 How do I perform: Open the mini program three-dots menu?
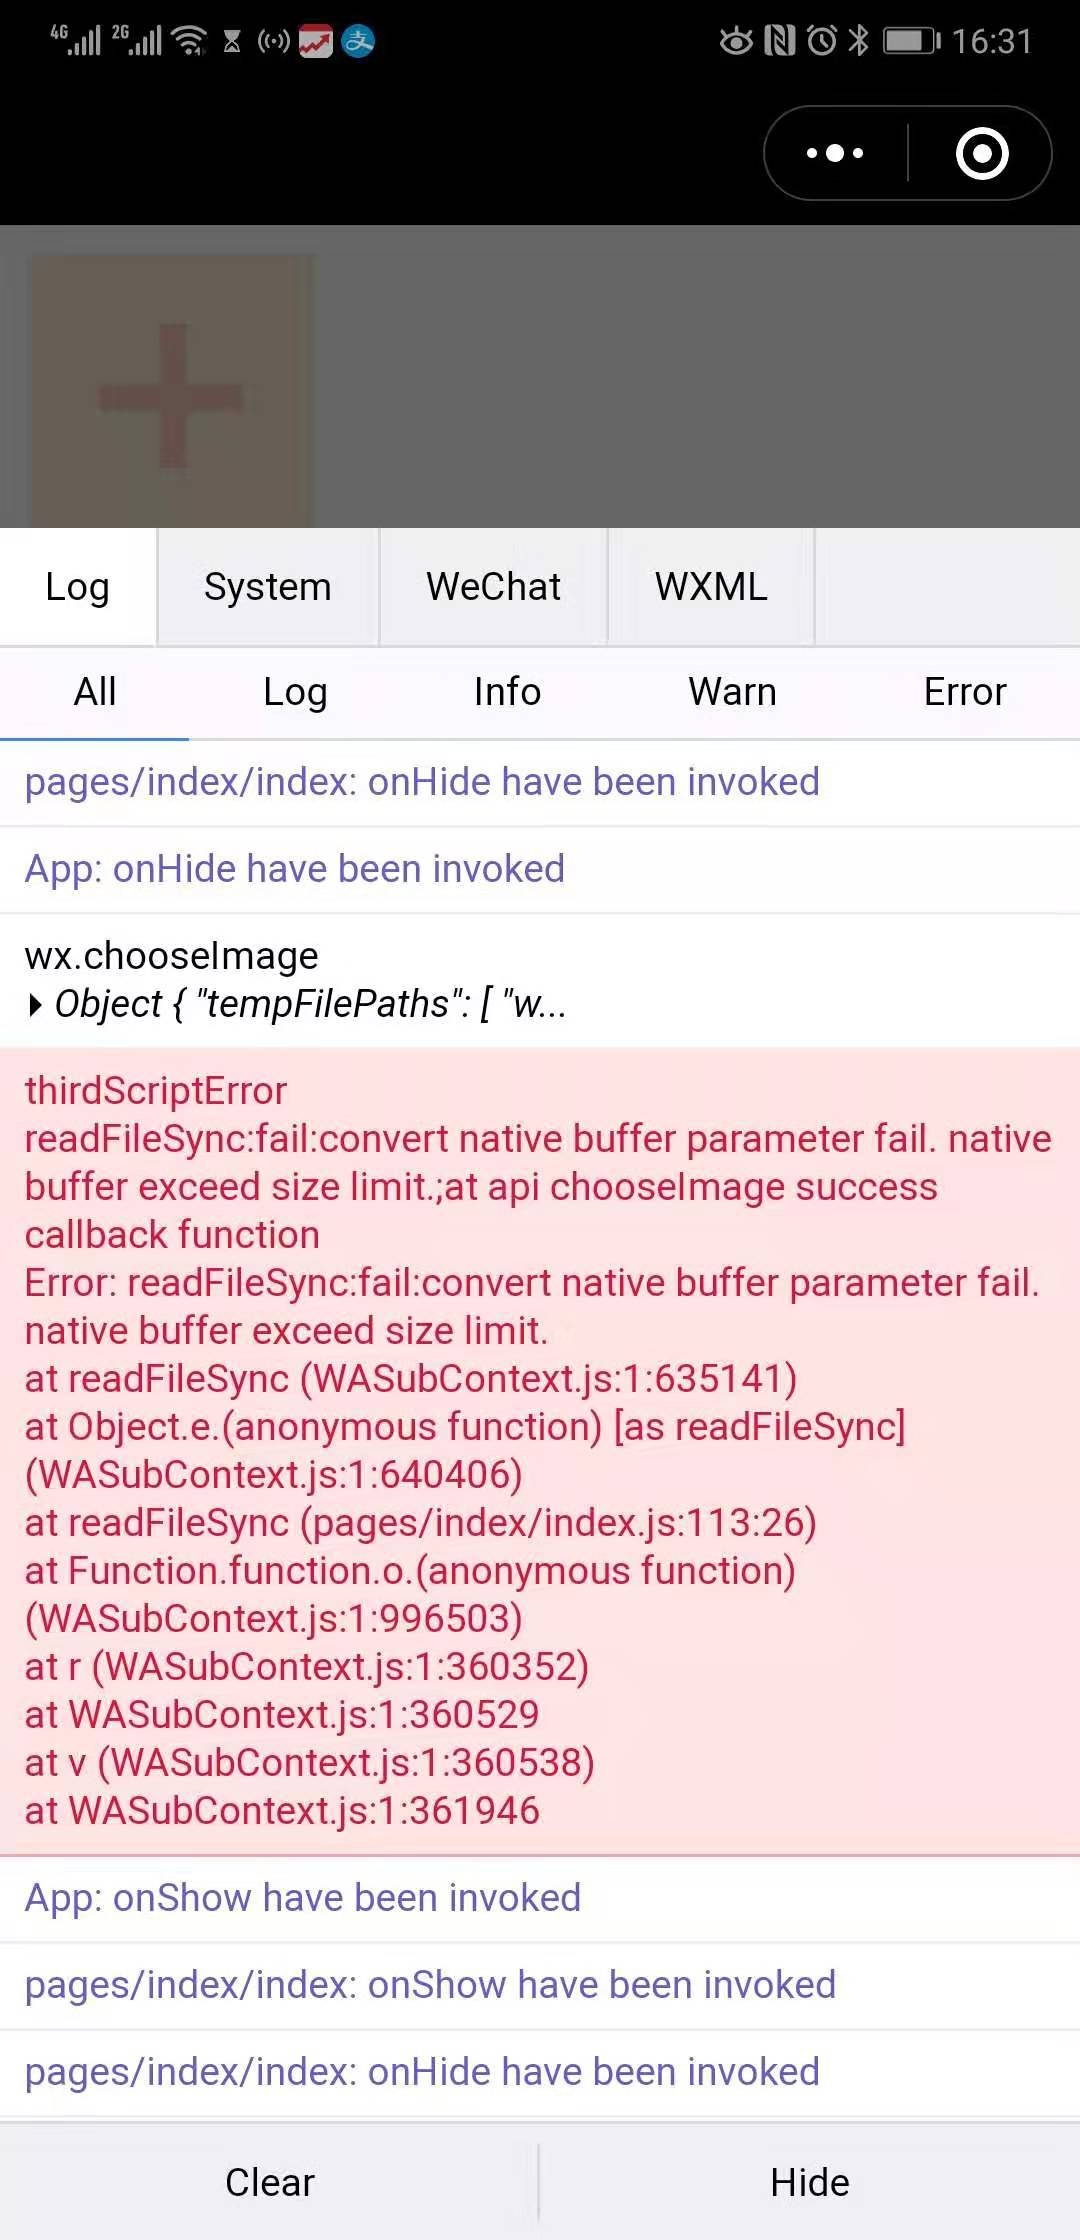tap(835, 153)
